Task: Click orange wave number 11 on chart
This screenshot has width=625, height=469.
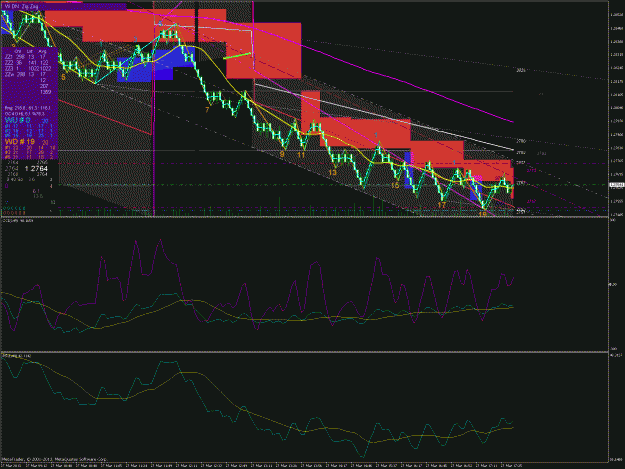Action: pos(301,155)
